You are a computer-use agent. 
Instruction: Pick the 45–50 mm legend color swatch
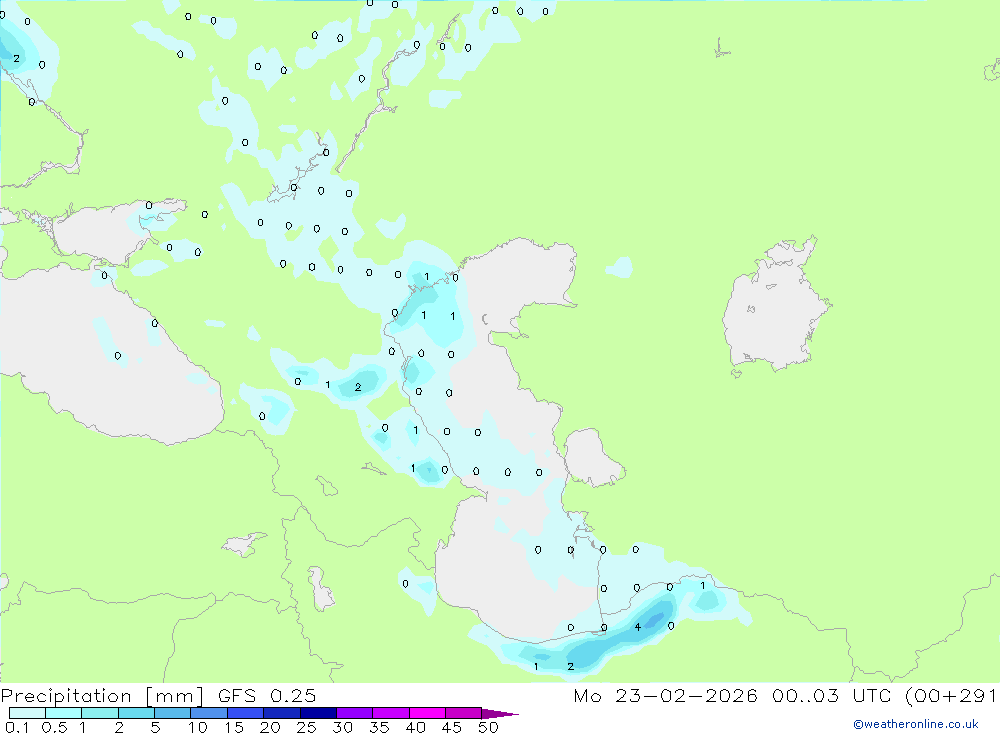[x=464, y=713]
